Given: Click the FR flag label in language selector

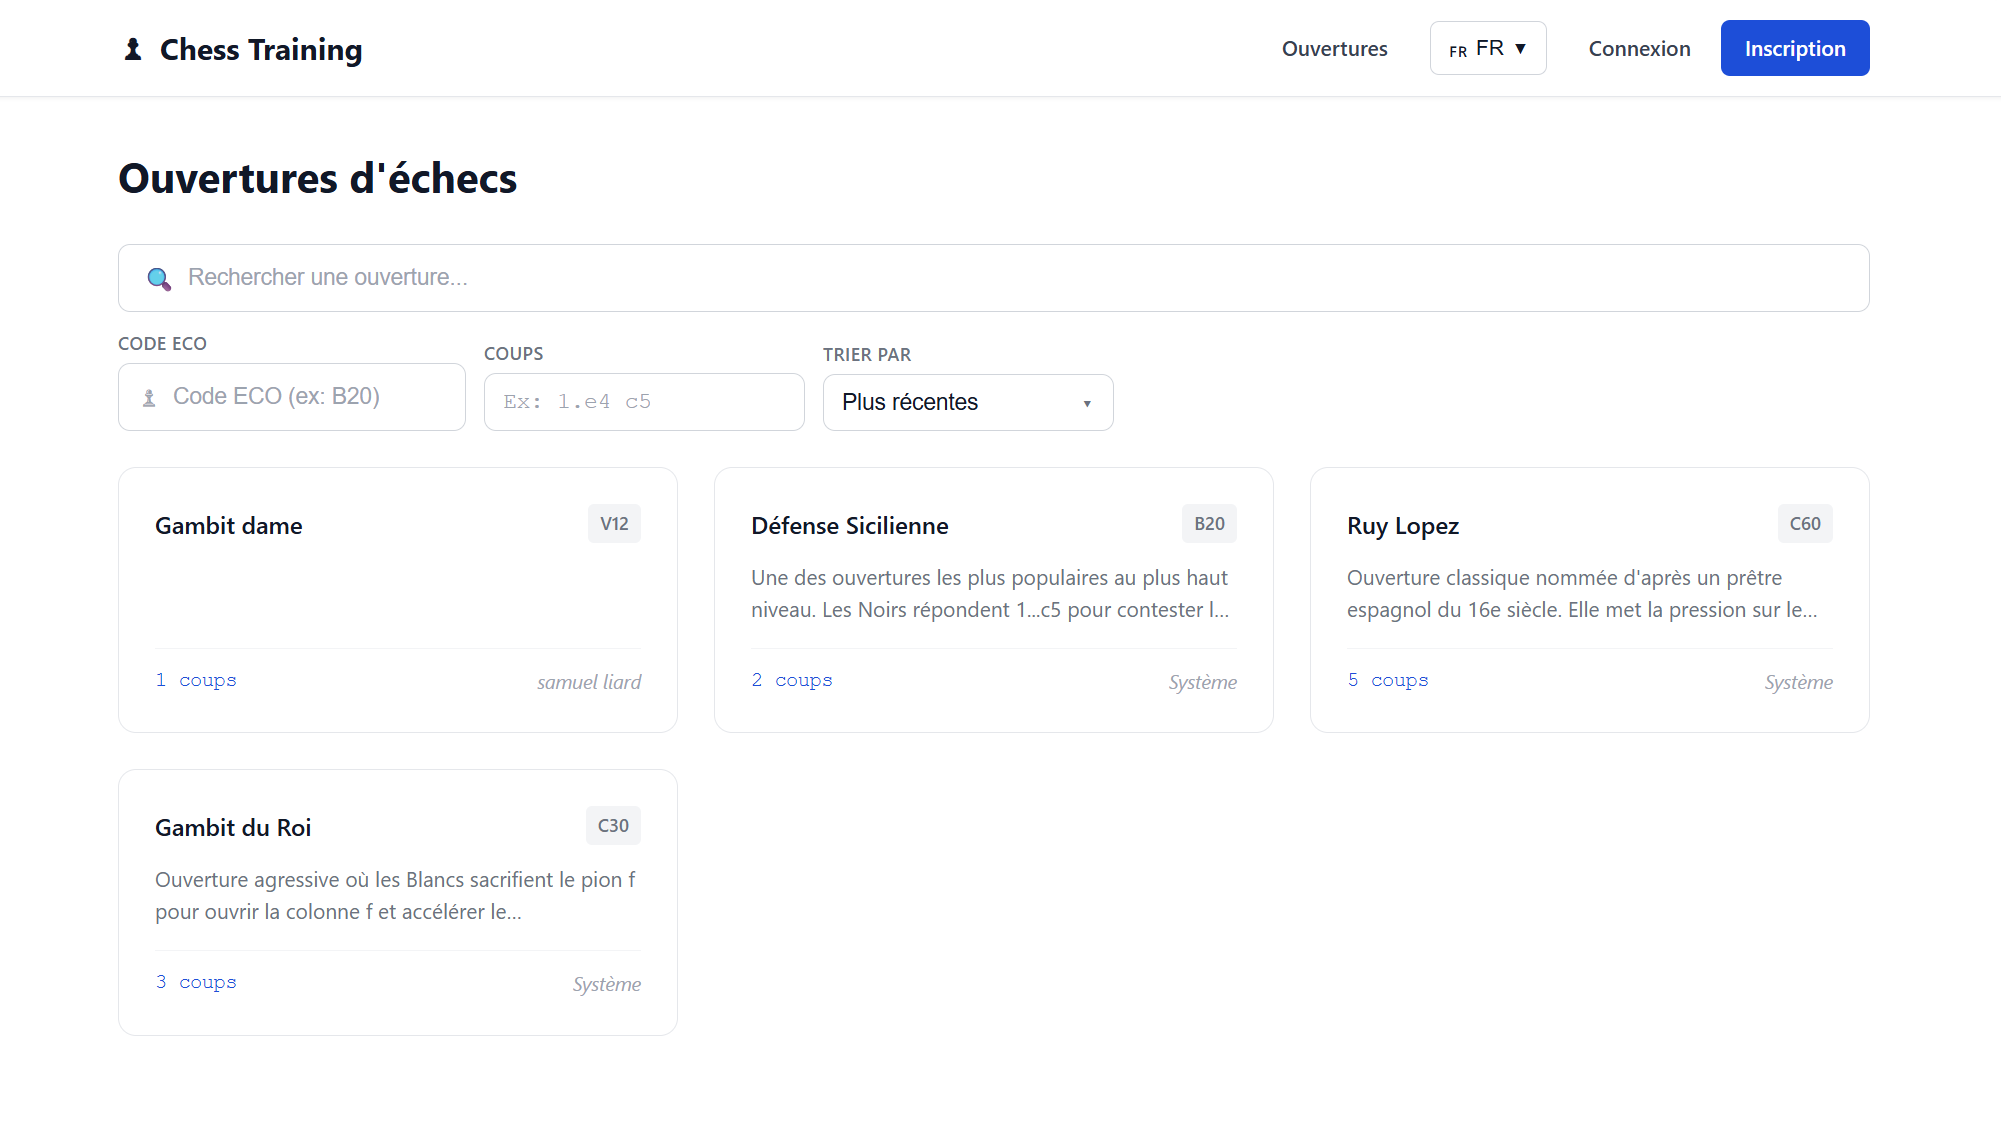Looking at the screenshot, I should (1458, 51).
